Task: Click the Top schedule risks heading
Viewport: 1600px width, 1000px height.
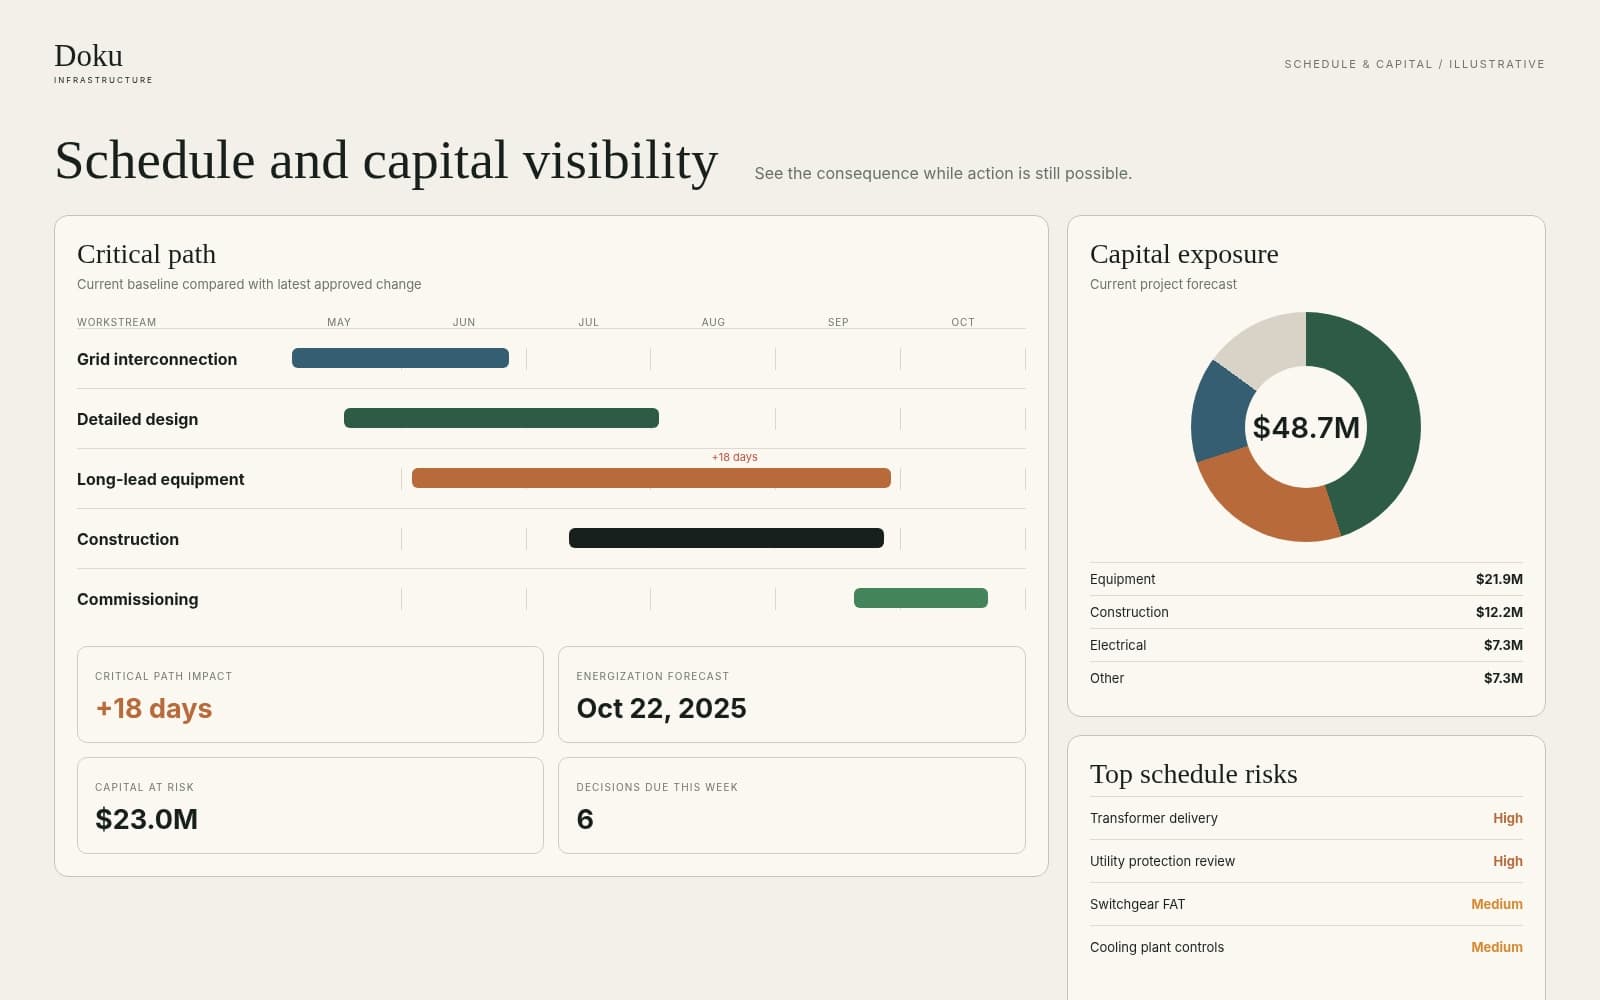Action: click(1193, 774)
